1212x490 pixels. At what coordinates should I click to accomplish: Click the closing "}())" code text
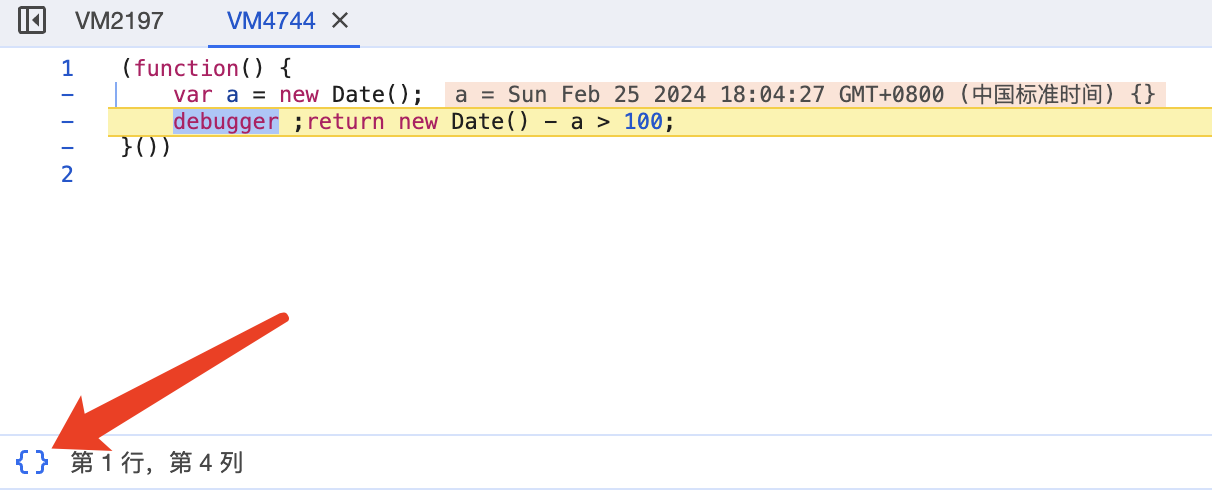(x=146, y=148)
